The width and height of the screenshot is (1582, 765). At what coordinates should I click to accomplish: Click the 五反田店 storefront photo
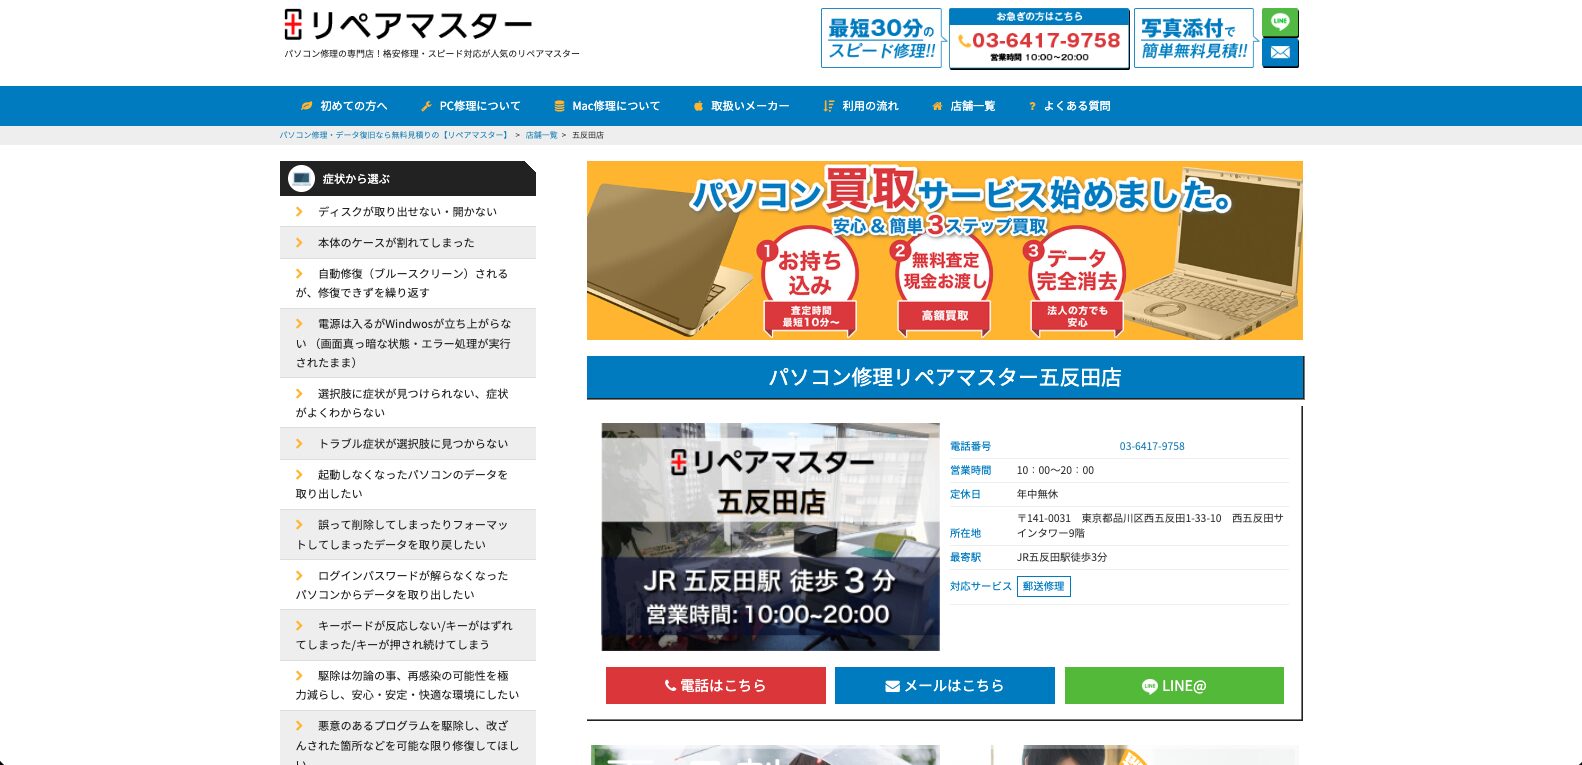coord(770,537)
